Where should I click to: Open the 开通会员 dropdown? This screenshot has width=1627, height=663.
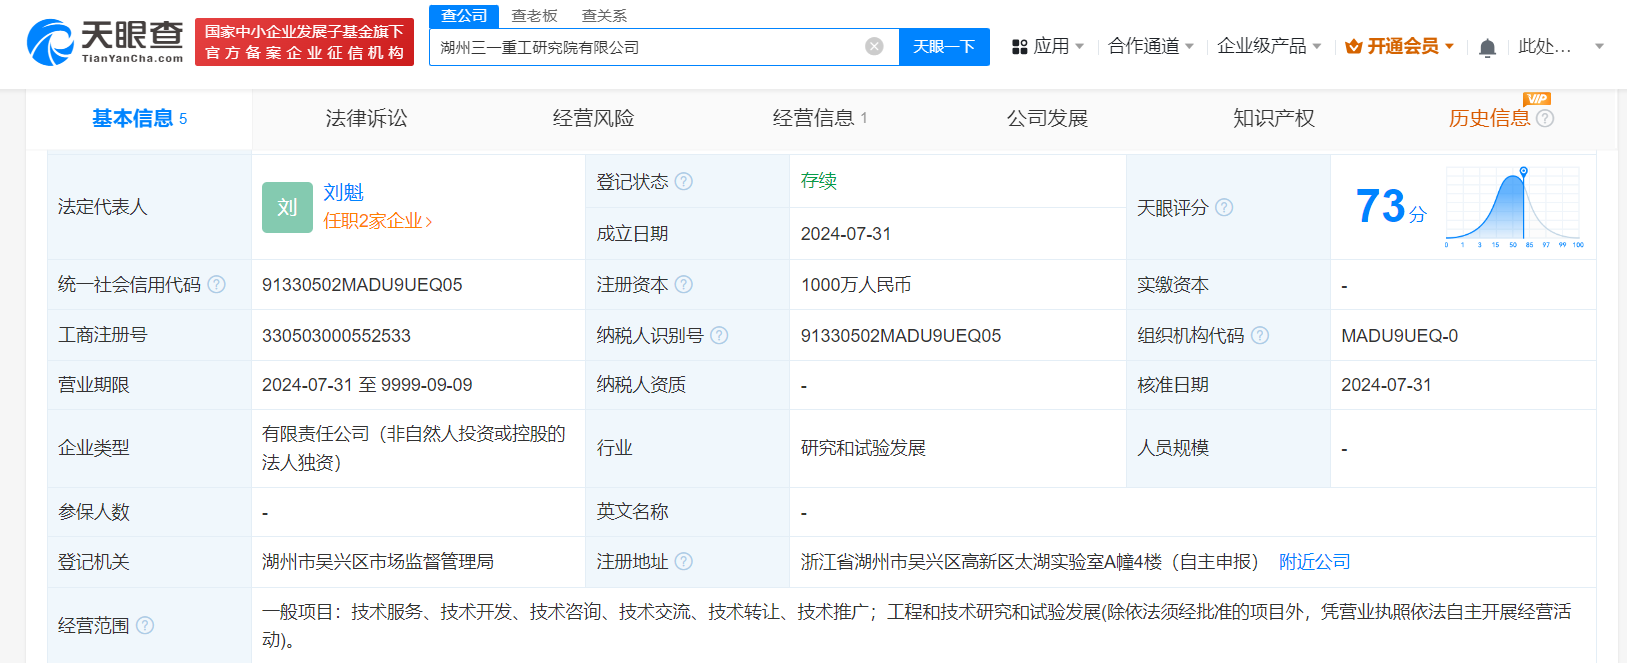[1399, 46]
